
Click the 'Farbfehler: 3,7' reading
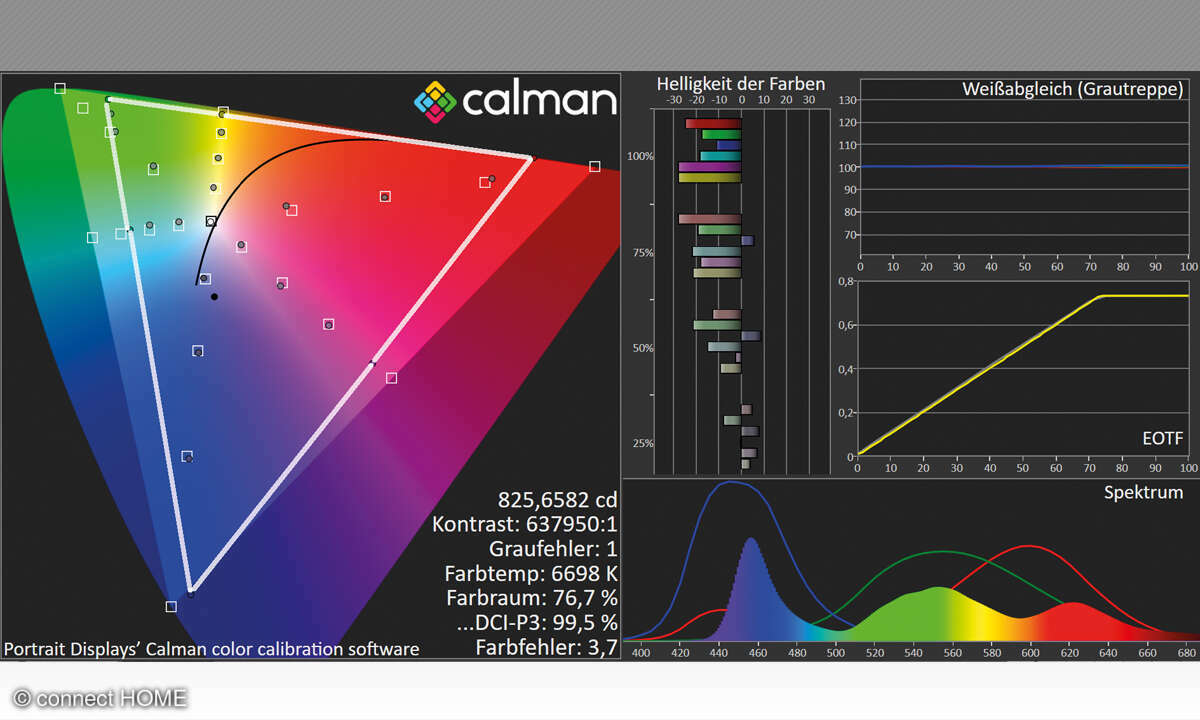(x=546, y=648)
